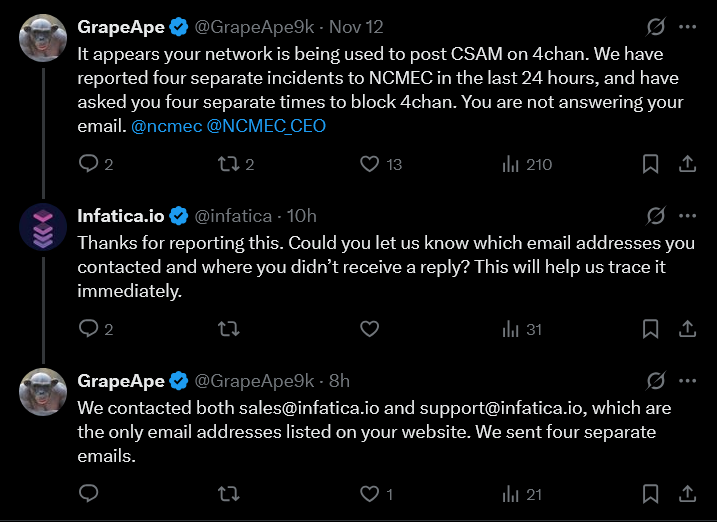Open Infatica.io profile avatar
This screenshot has height=522, width=717.
pos(43,229)
